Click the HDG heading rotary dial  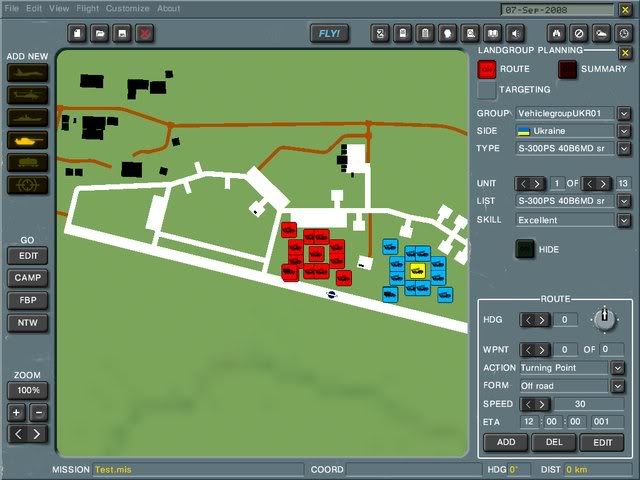click(603, 320)
